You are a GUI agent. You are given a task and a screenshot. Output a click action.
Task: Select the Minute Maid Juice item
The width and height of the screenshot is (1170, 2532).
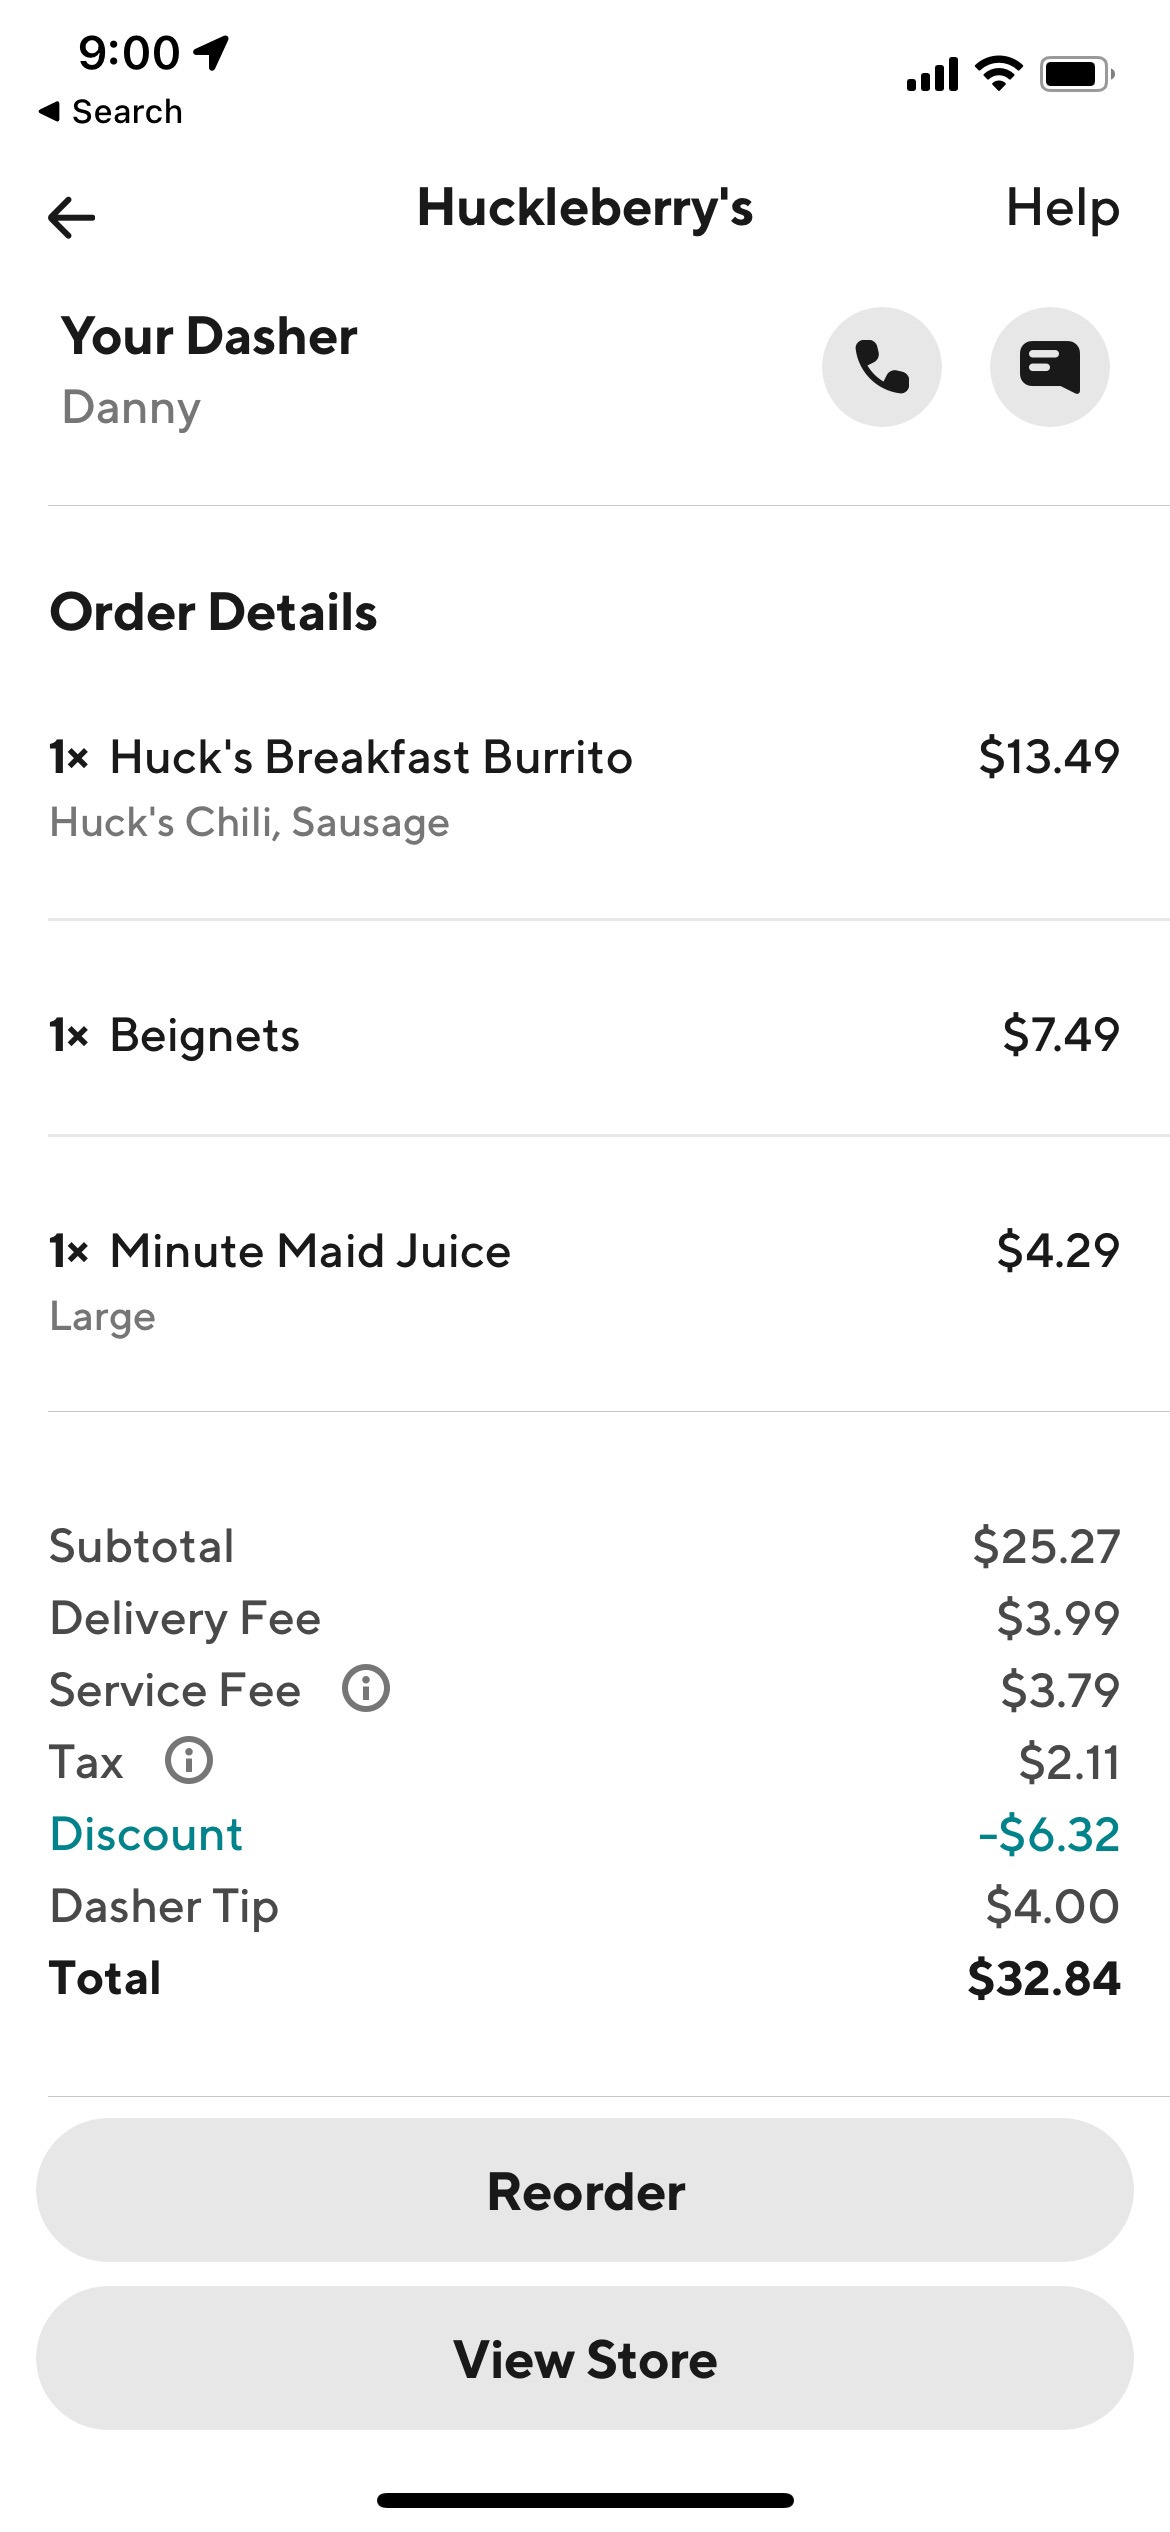(x=310, y=1251)
